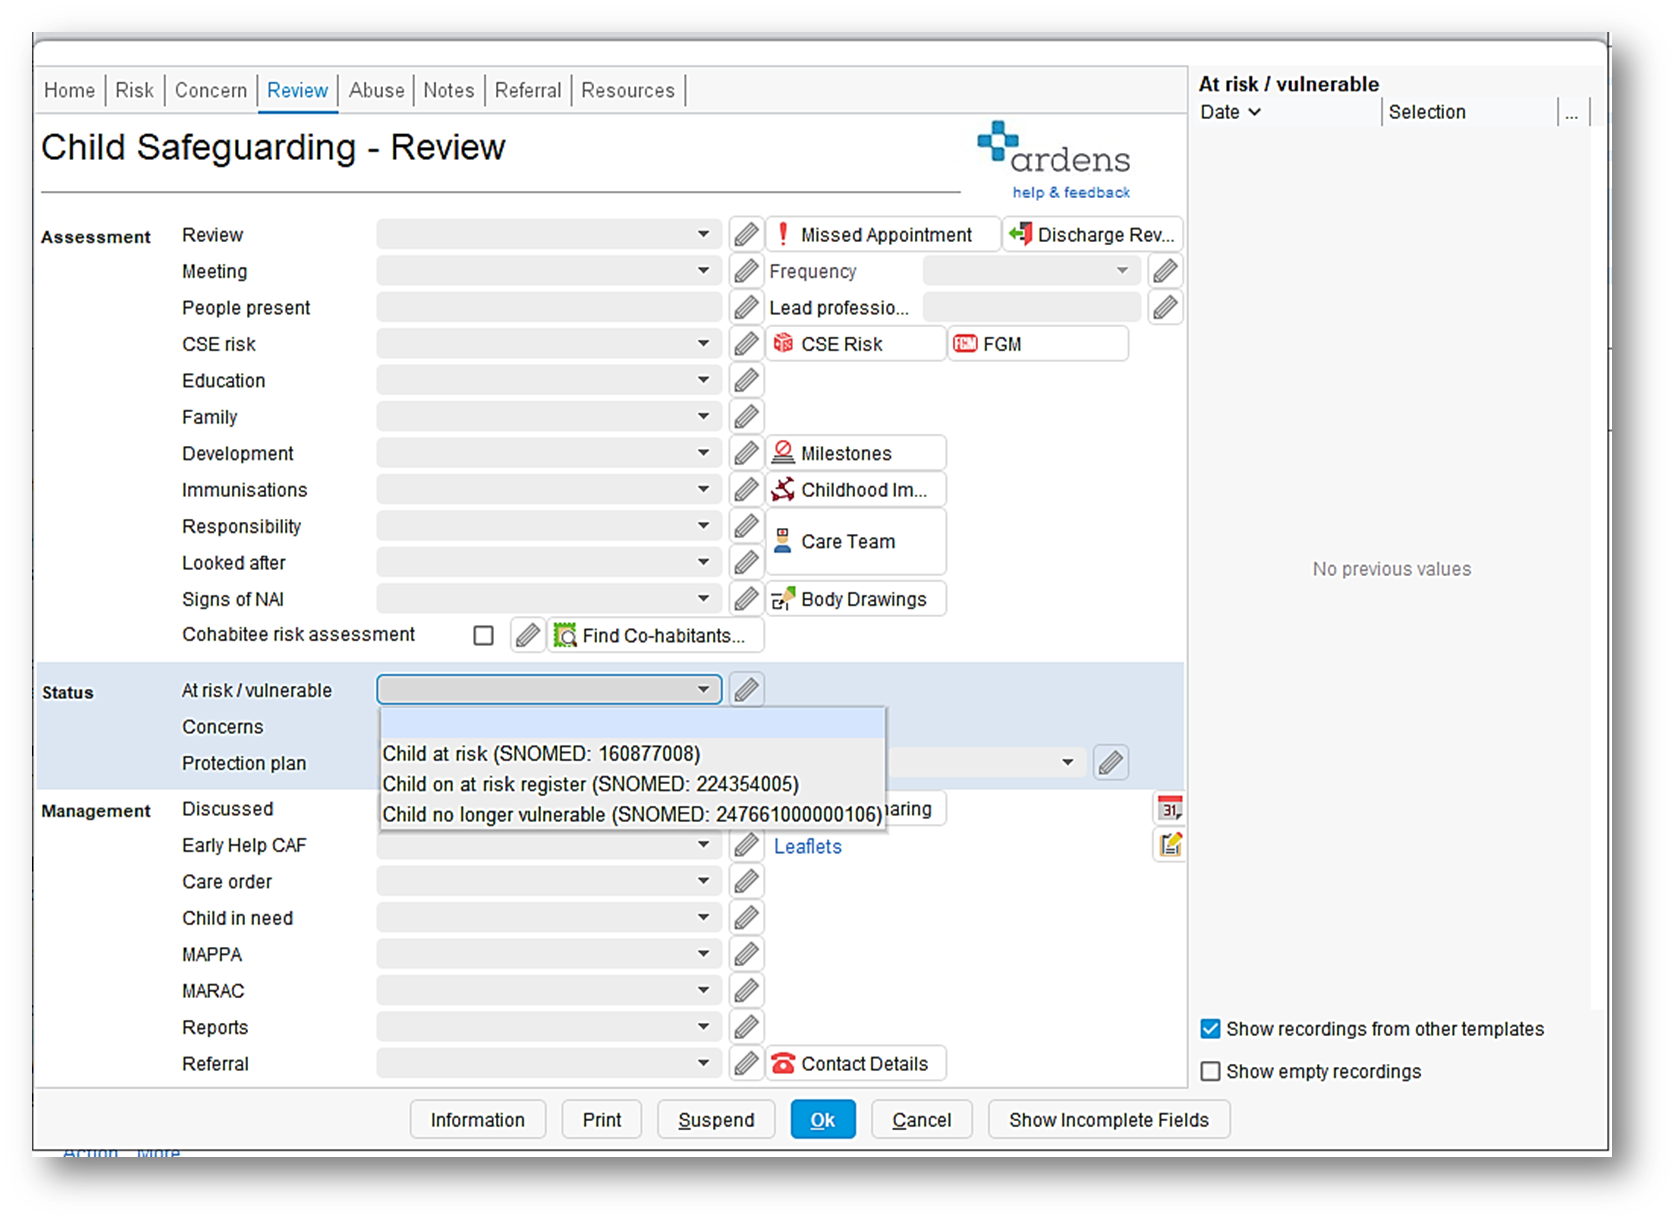Uncheck Show recordings from other templates

coord(1210,1029)
